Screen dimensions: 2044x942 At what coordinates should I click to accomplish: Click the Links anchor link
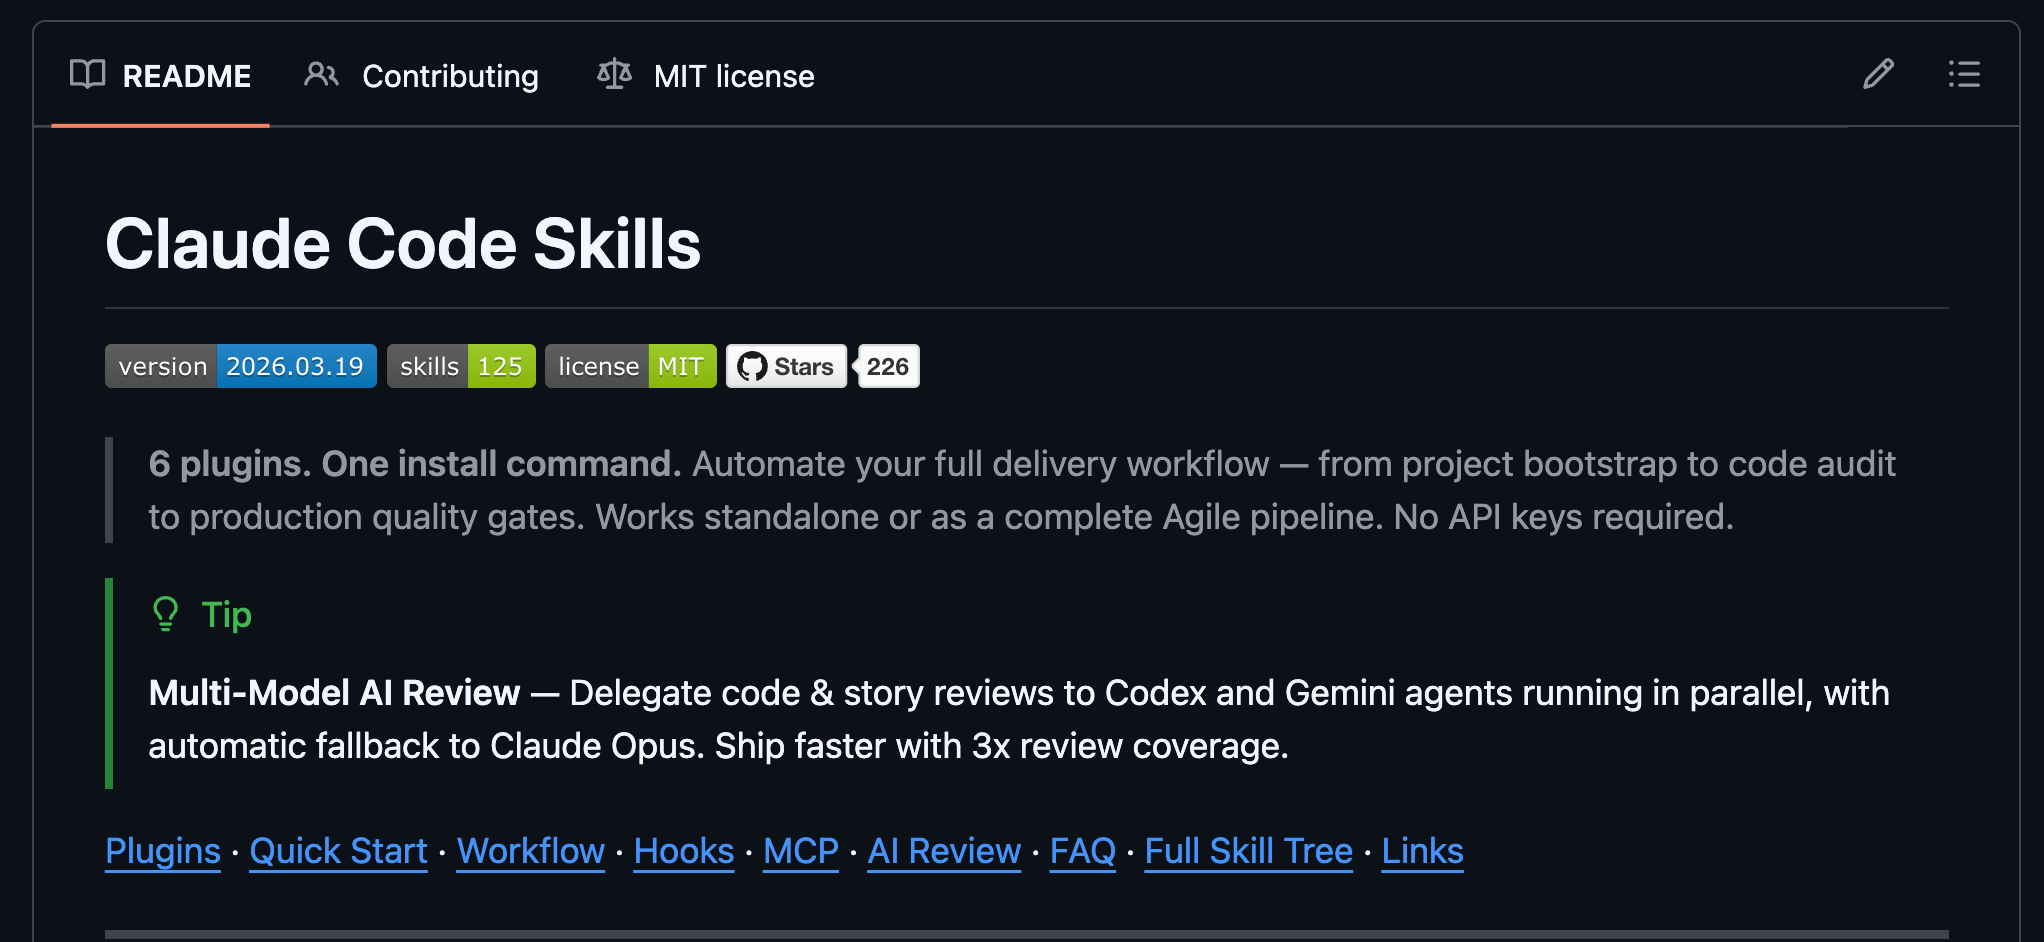coord(1423,851)
